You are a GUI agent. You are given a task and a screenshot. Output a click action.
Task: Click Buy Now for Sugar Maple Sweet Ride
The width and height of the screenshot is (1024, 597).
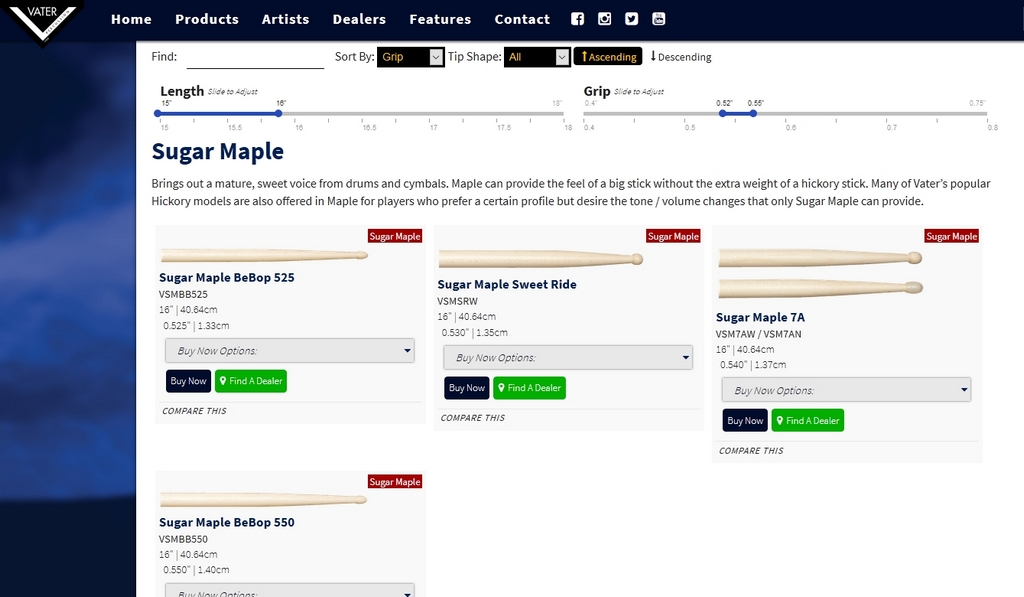pyautogui.click(x=466, y=388)
